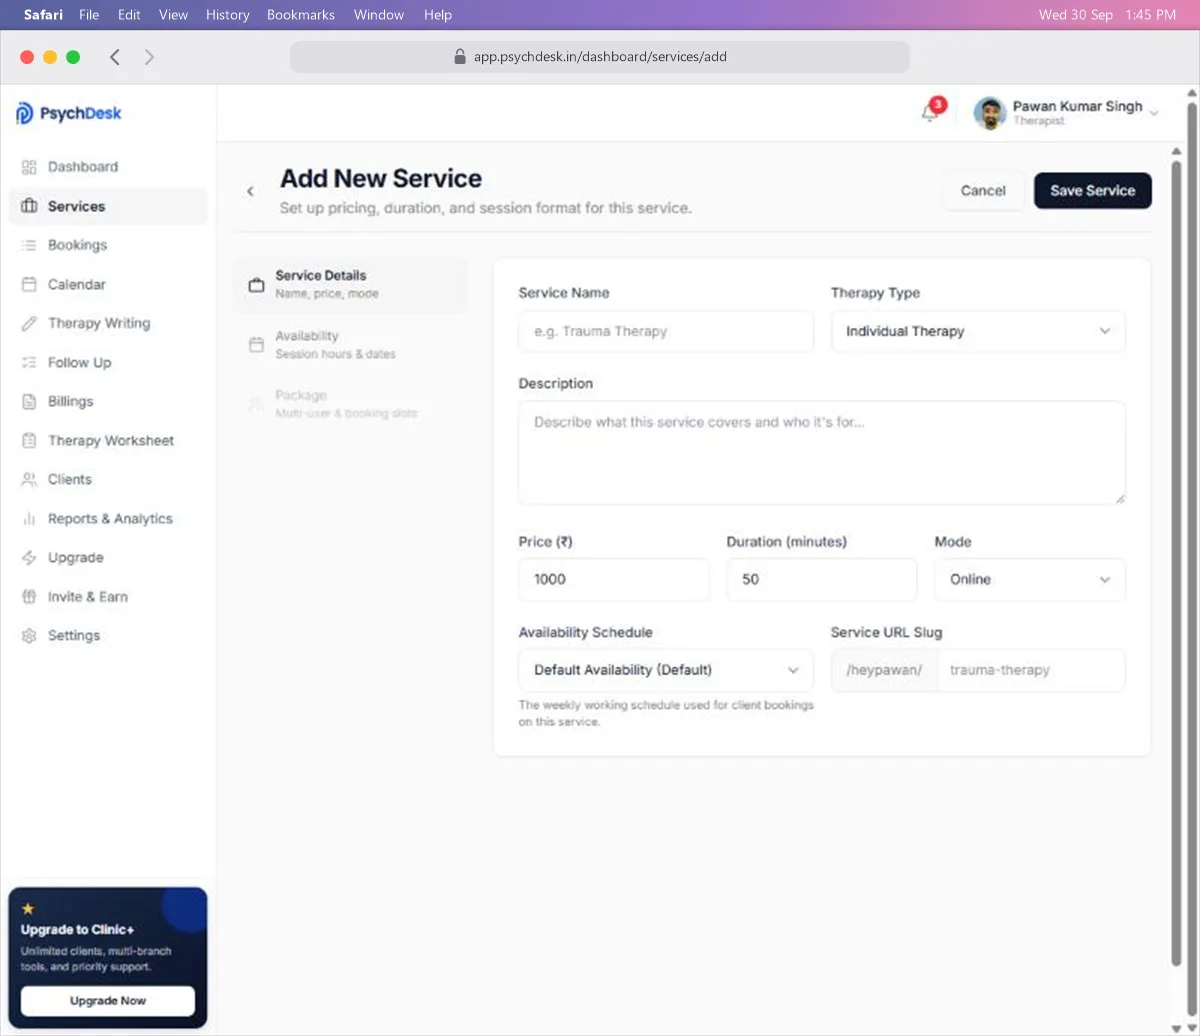Open Therapy Worksheet page

click(108, 440)
